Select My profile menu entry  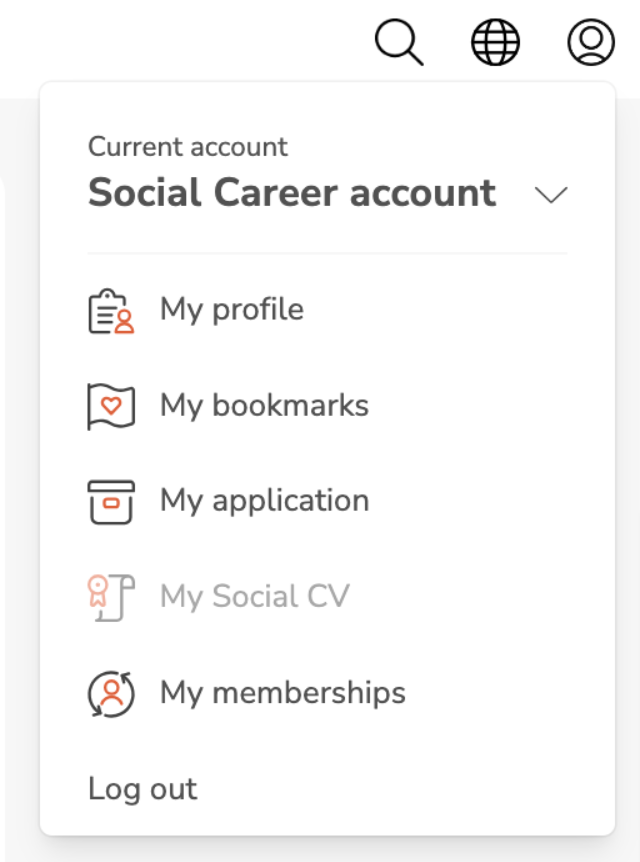coord(231,310)
